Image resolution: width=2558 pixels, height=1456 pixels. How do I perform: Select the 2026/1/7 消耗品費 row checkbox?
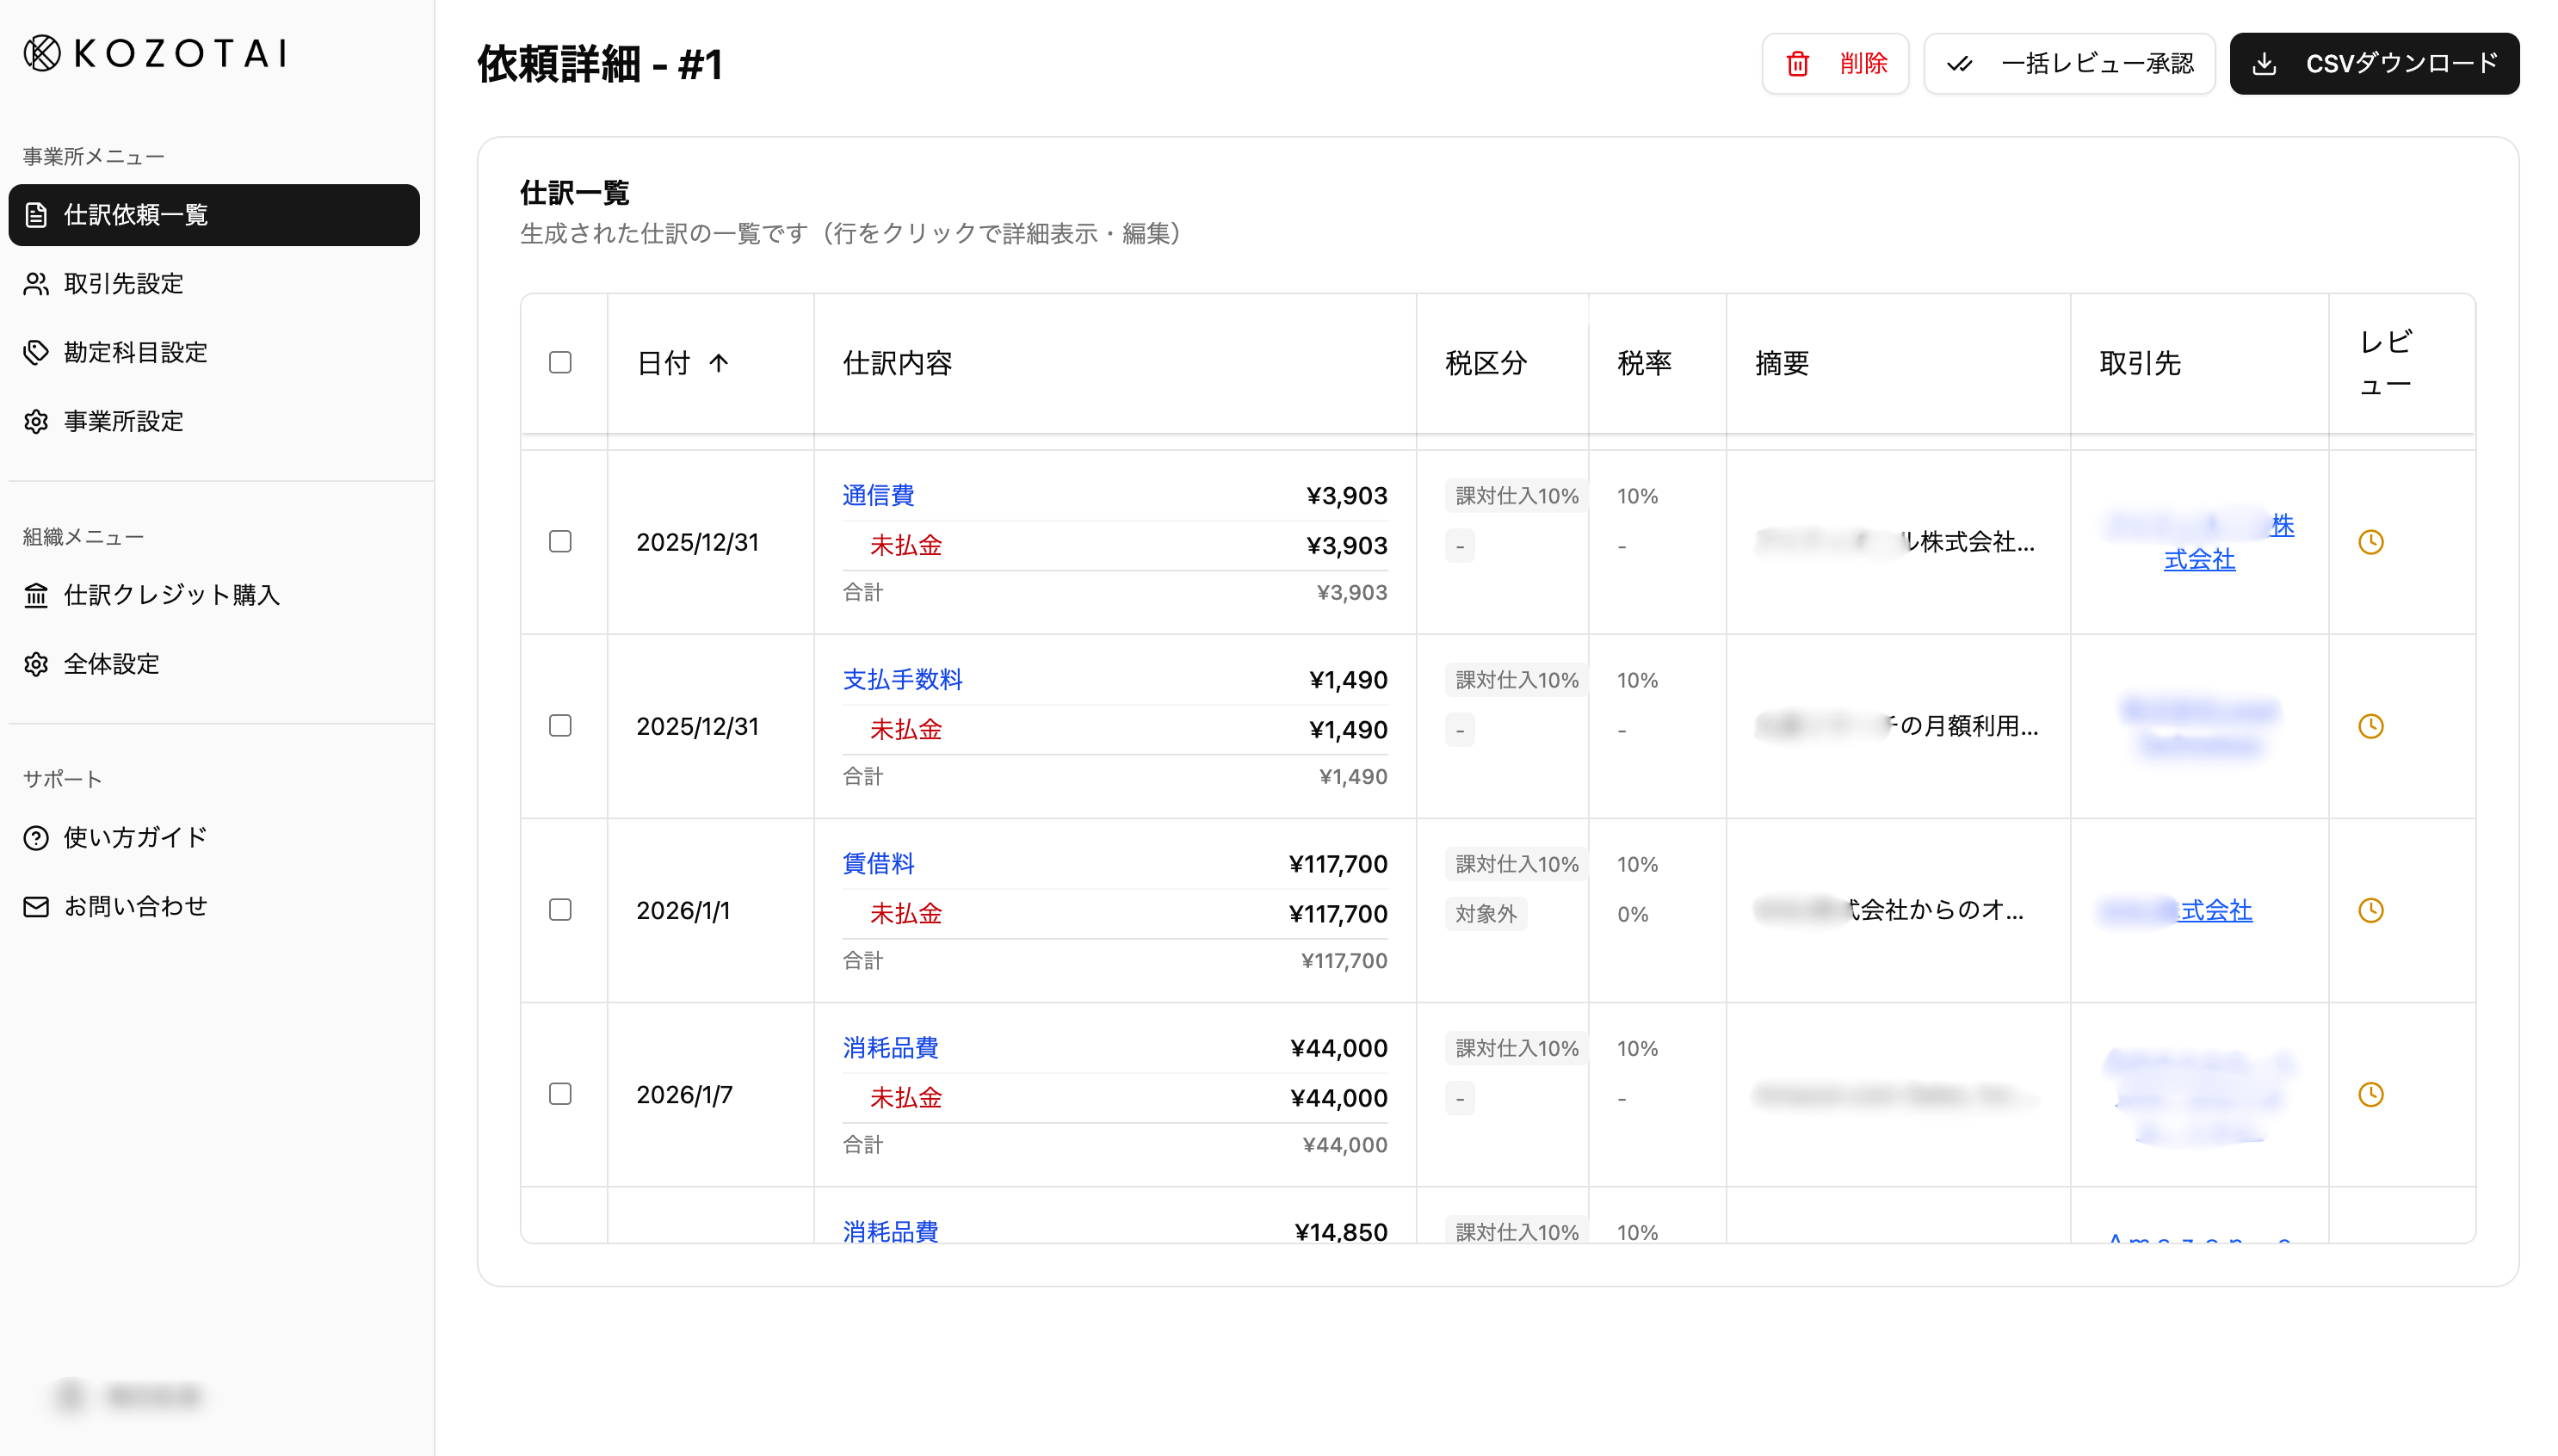click(560, 1094)
